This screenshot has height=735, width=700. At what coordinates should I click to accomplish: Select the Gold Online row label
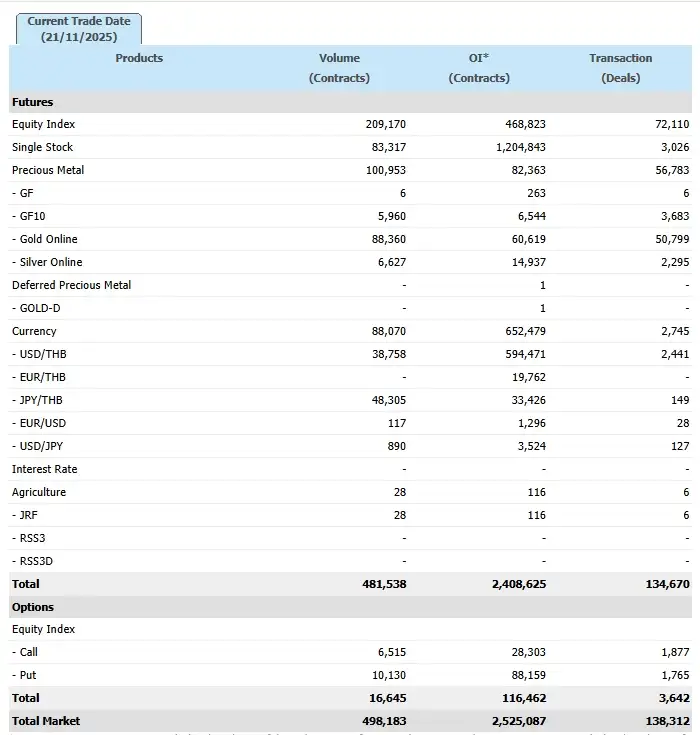45,239
